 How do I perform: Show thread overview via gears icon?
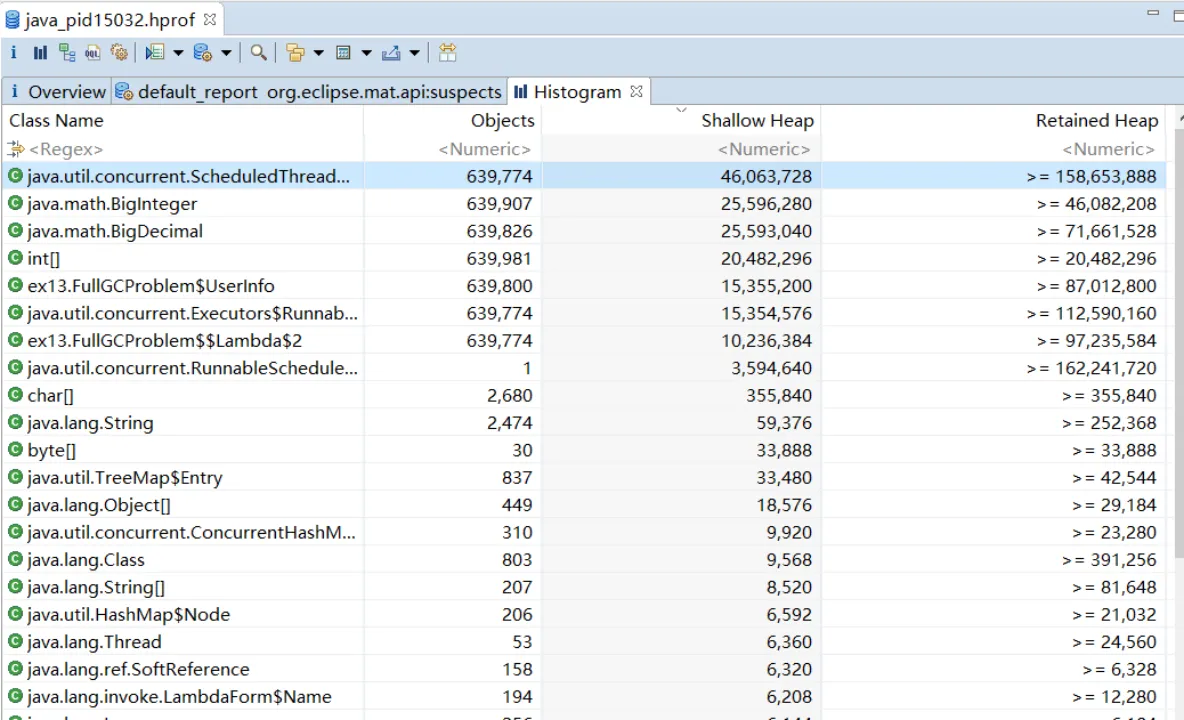(119, 52)
